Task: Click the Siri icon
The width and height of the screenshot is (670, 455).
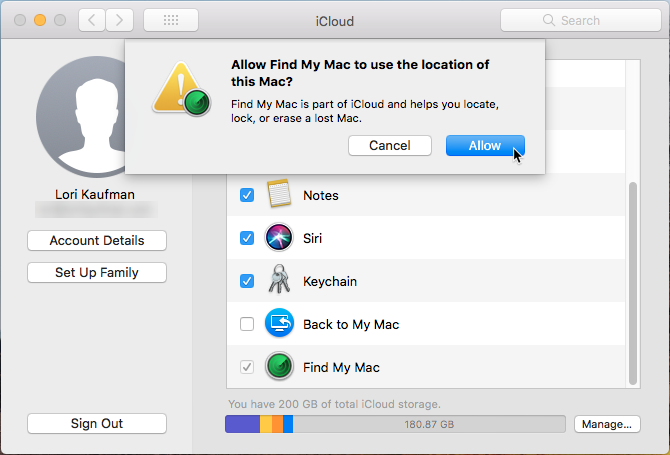Action: pyautogui.click(x=279, y=238)
